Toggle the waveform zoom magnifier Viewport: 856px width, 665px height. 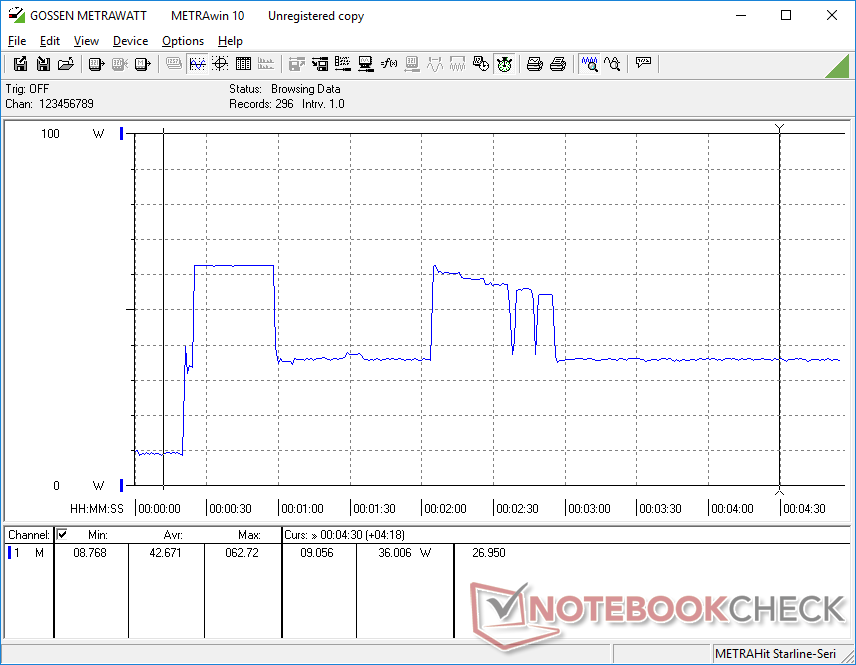[590, 64]
